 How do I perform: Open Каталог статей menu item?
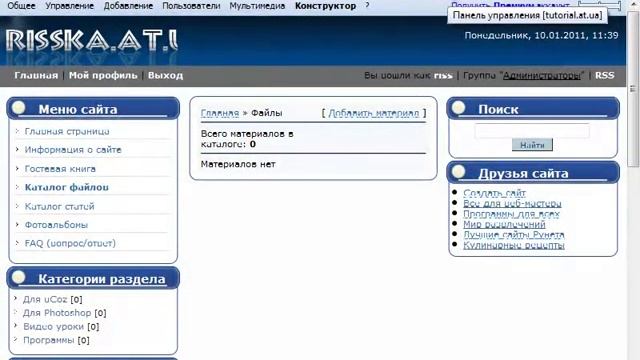[x=60, y=207]
